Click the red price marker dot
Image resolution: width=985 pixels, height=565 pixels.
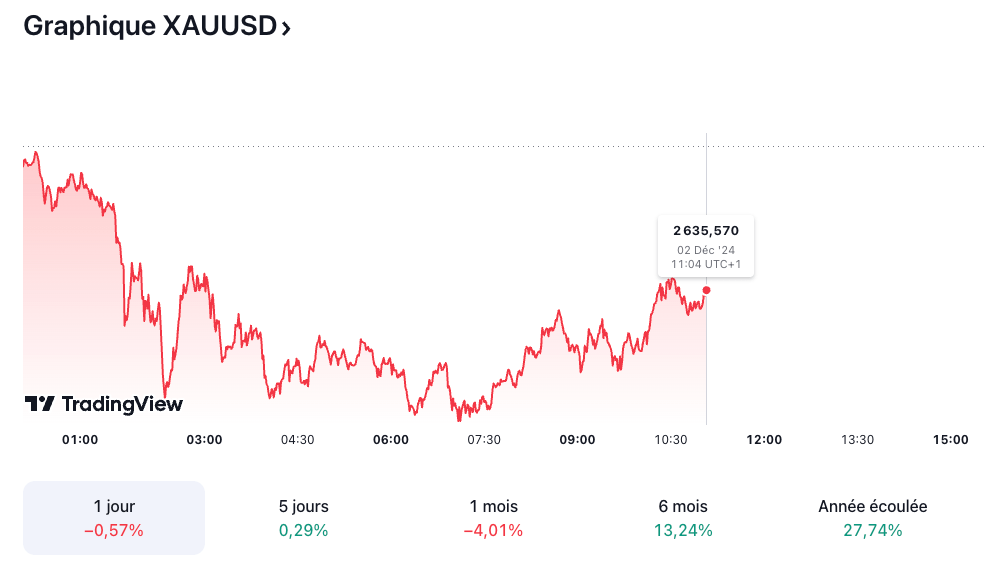coord(706,290)
